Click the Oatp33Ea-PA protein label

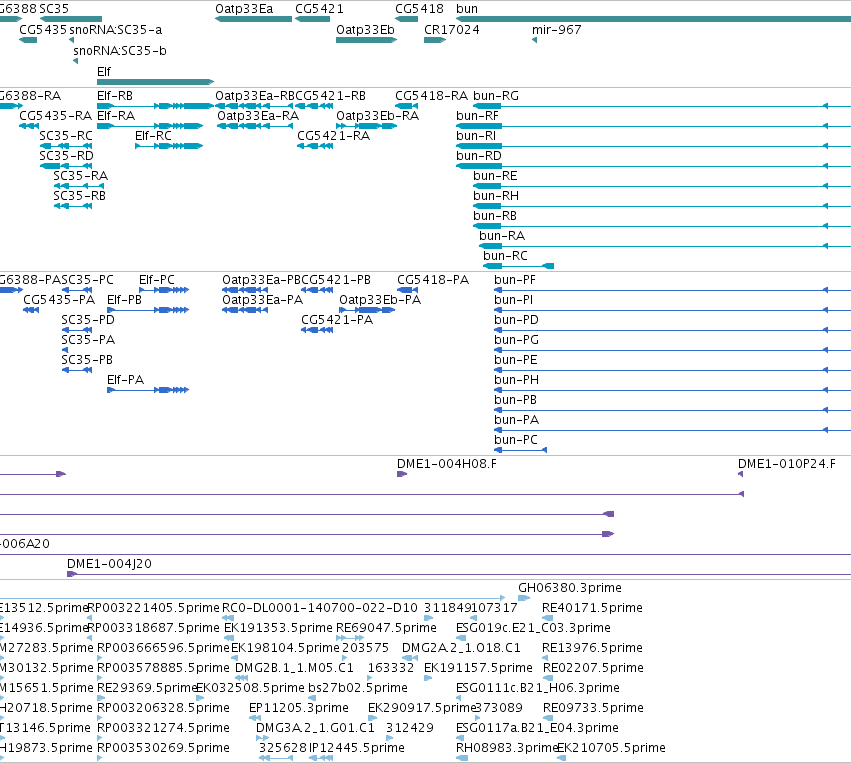coord(263,300)
